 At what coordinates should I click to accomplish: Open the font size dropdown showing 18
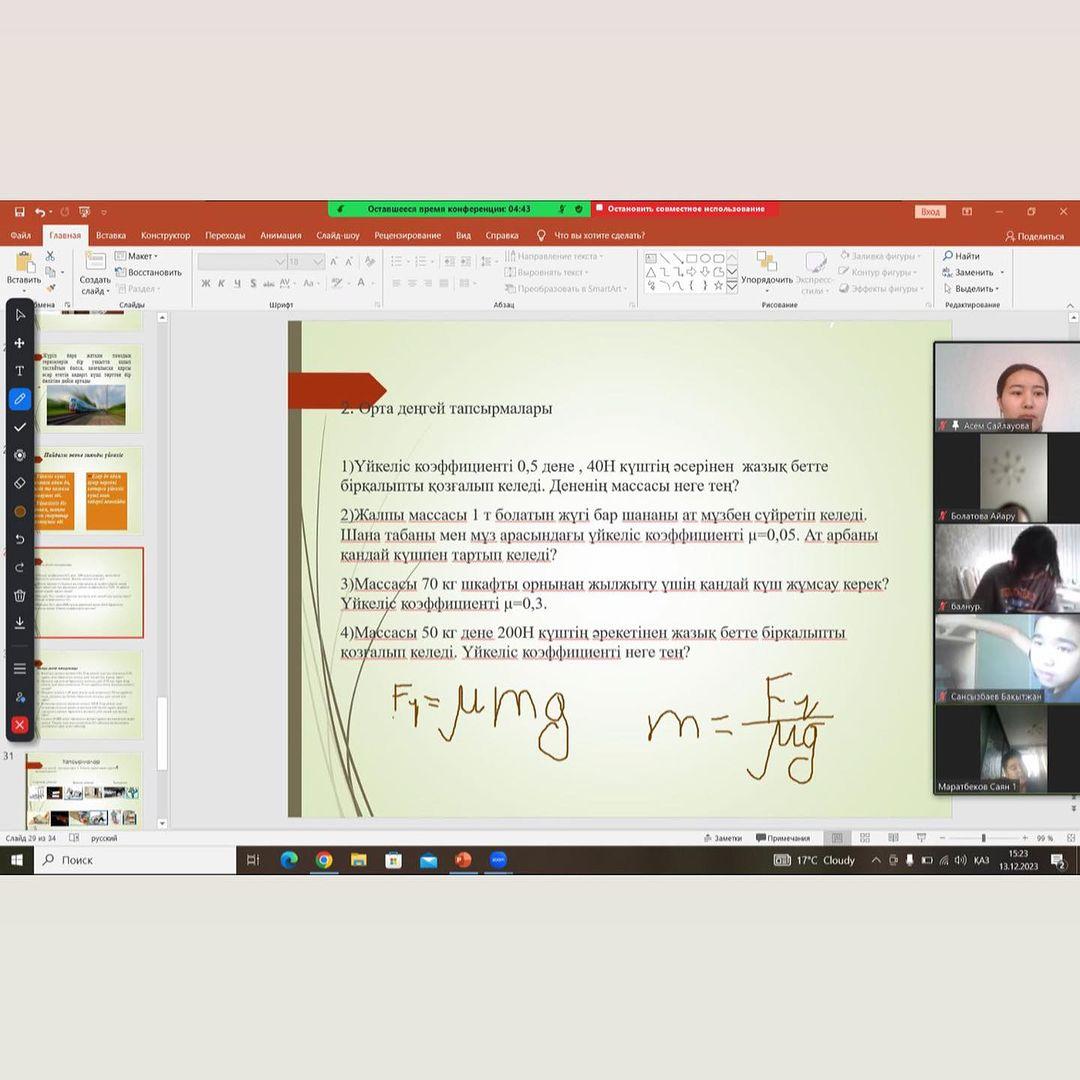(x=306, y=262)
